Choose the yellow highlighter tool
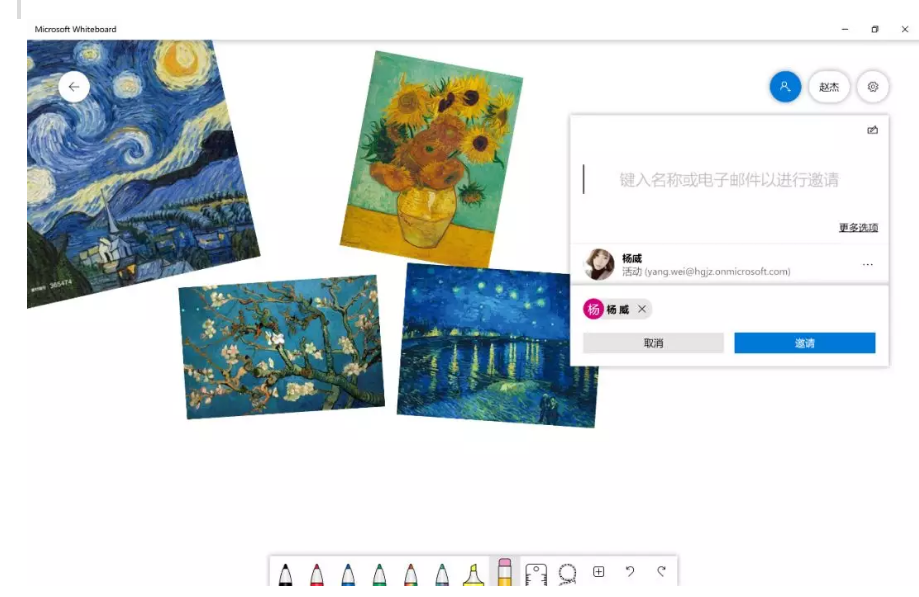 coord(474,574)
